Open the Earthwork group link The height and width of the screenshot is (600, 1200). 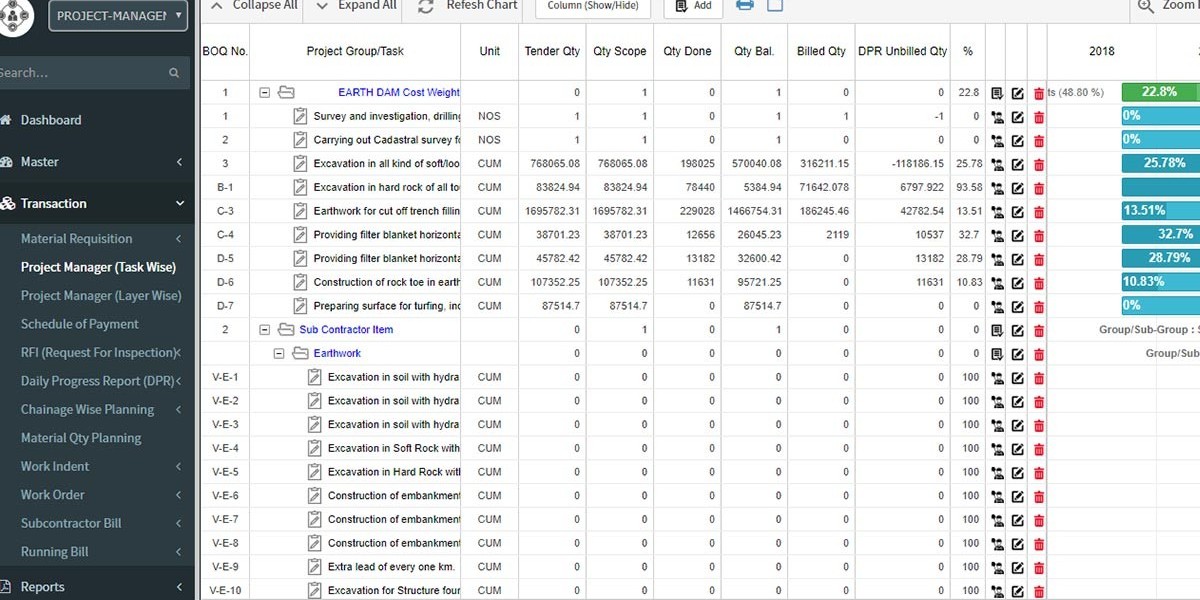[x=337, y=353]
